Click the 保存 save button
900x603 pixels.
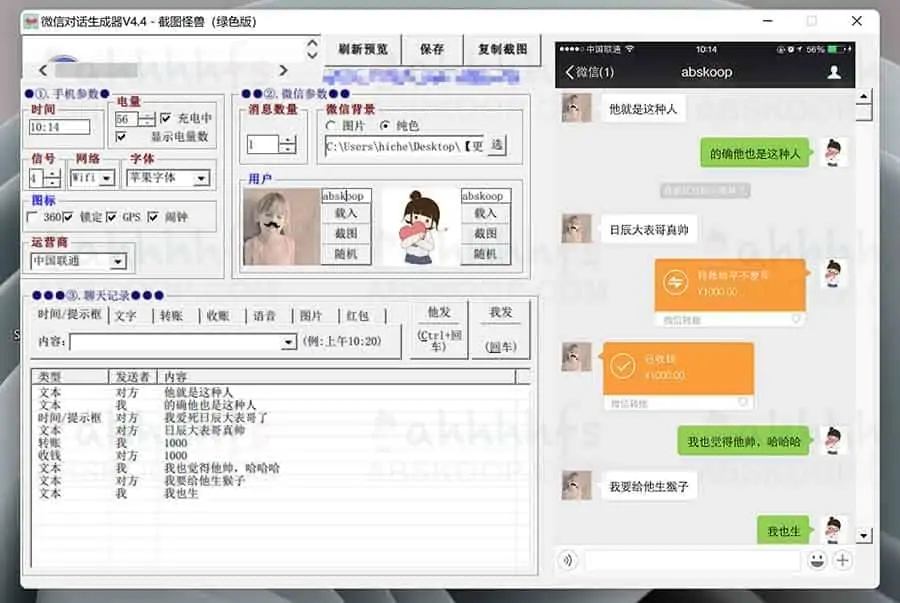click(x=432, y=49)
